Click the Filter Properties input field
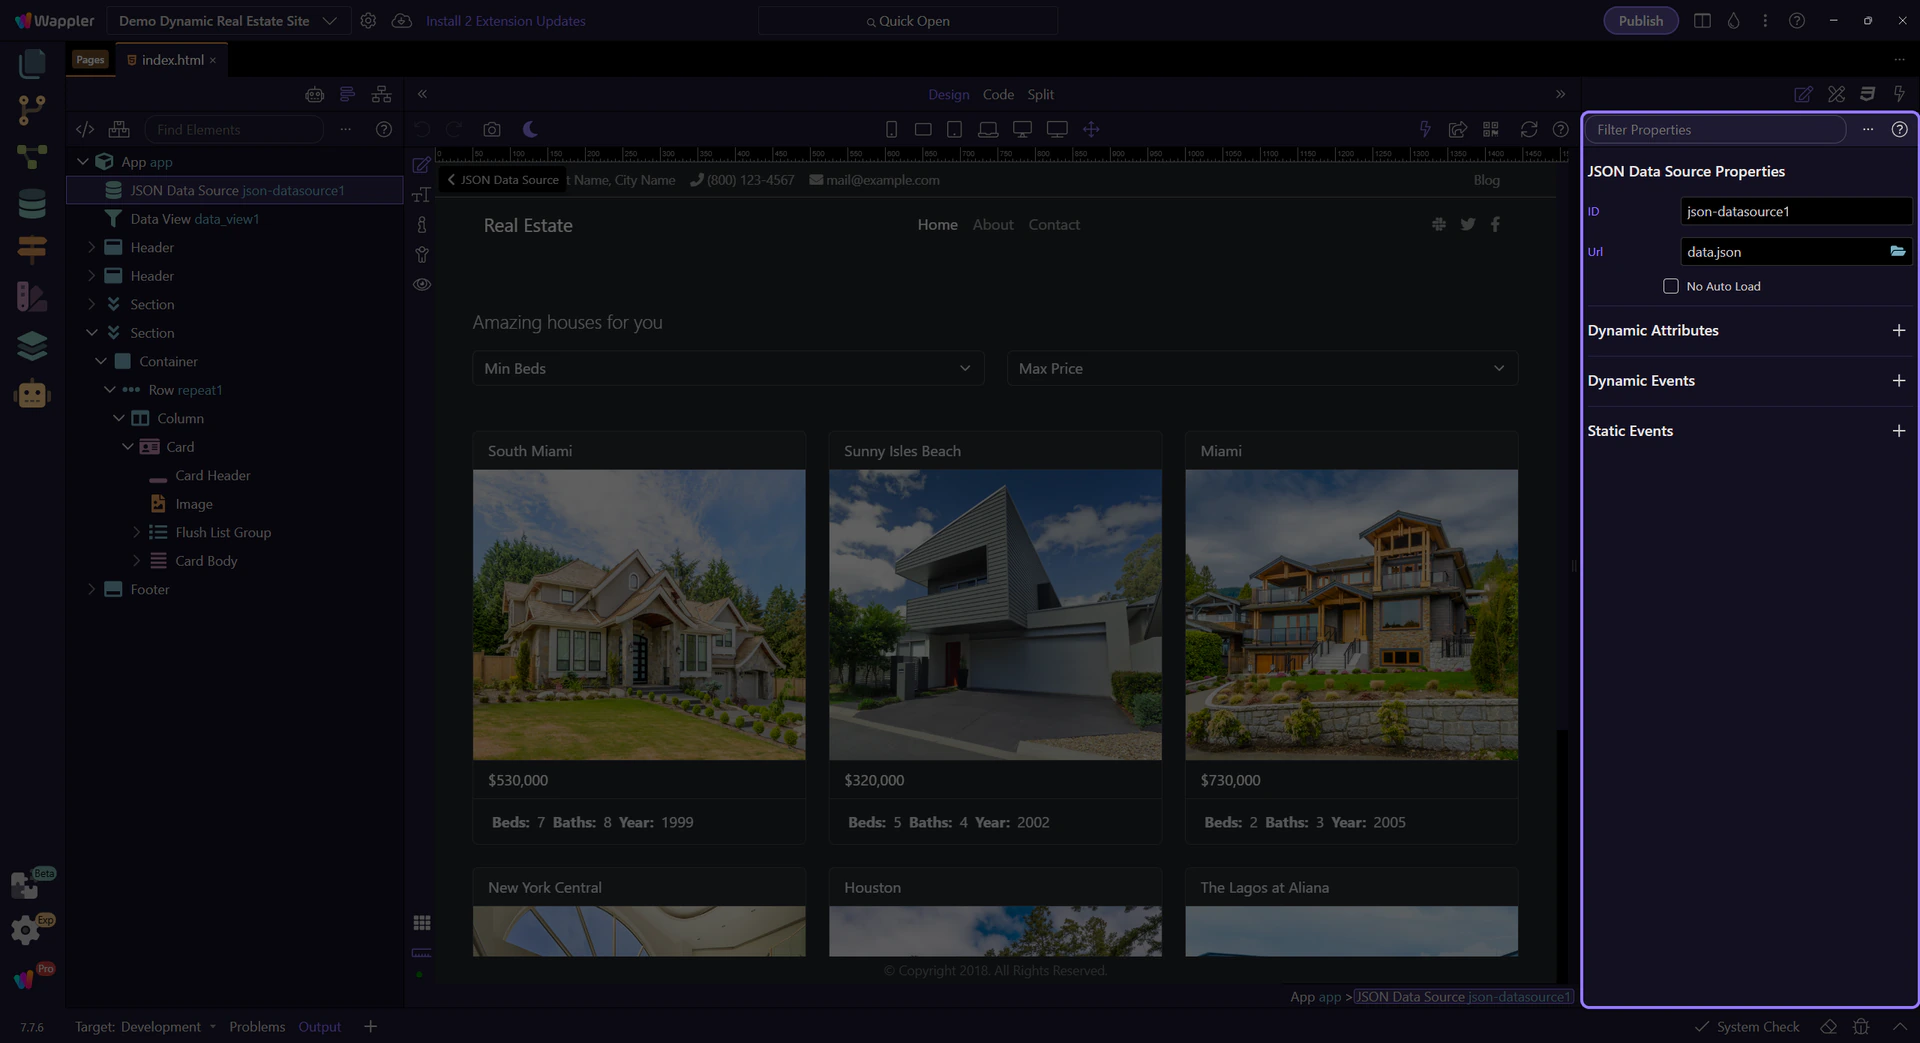This screenshot has height=1043, width=1920. [1715, 130]
